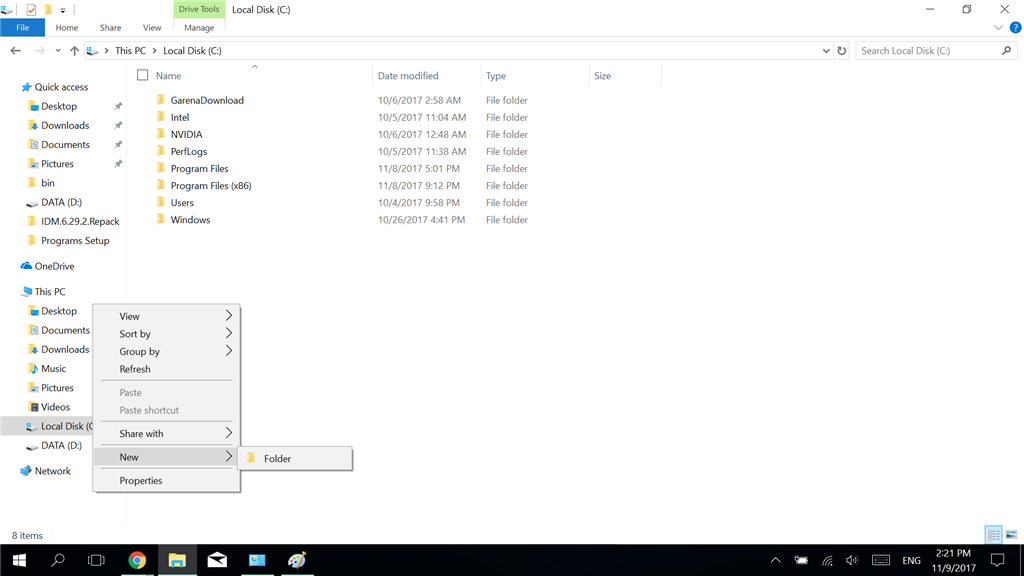Refresh the address bar location

pos(841,50)
